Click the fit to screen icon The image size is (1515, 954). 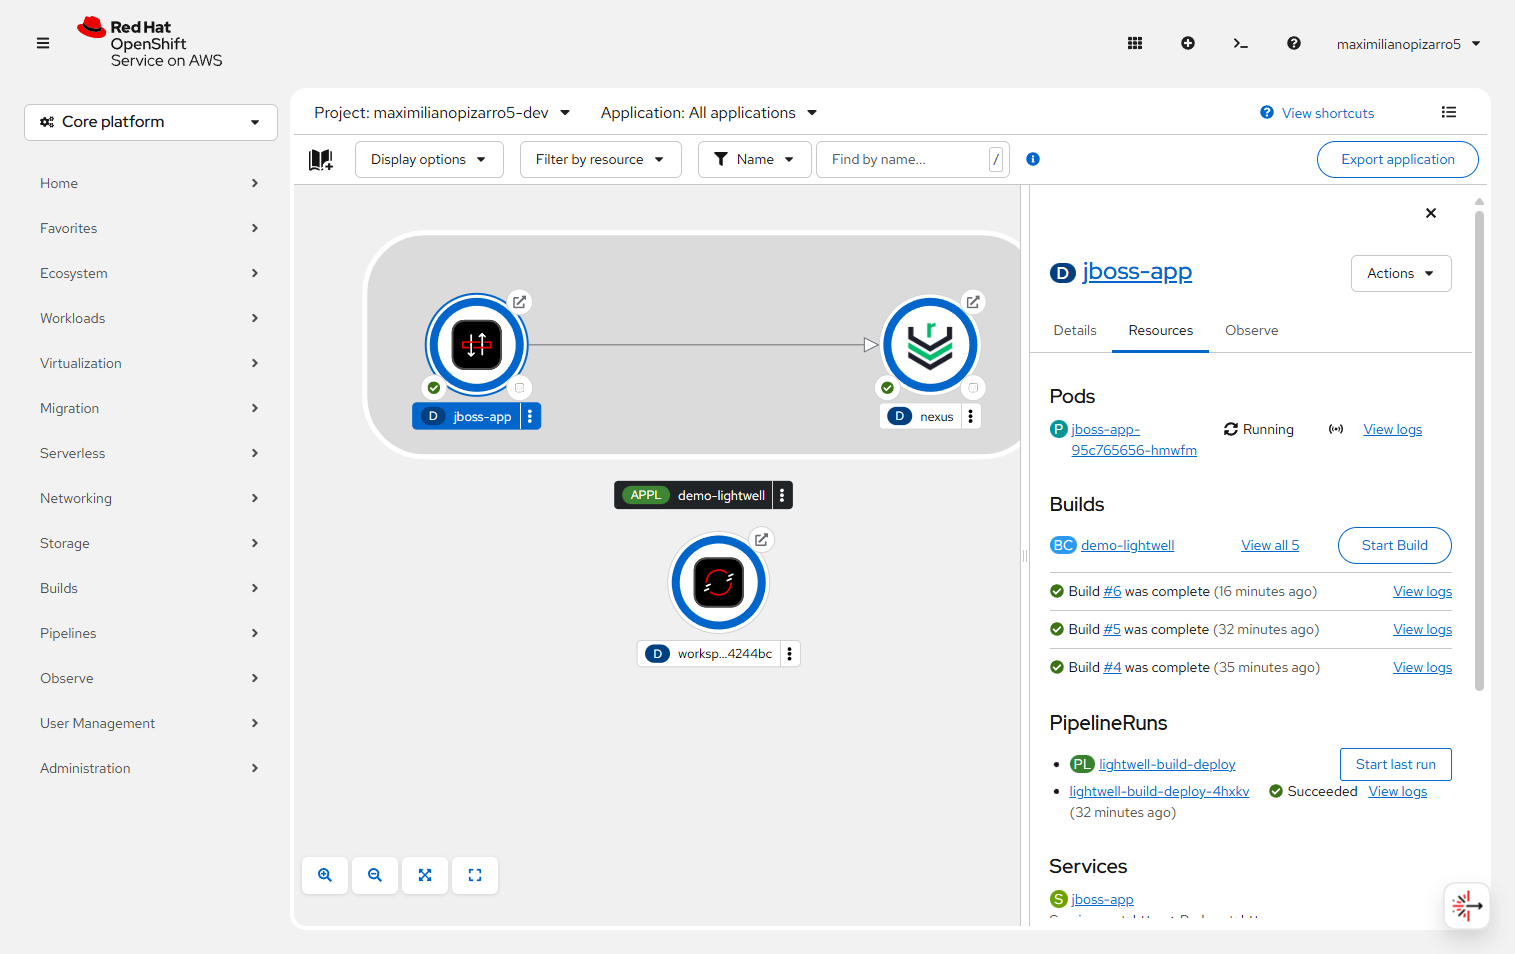425,875
